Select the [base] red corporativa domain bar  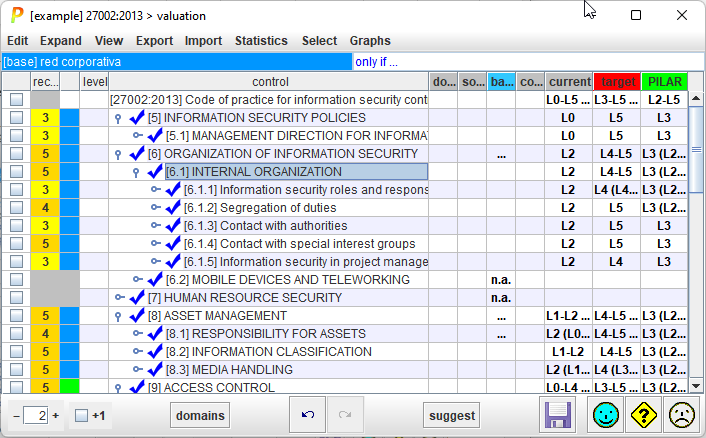pos(177,62)
